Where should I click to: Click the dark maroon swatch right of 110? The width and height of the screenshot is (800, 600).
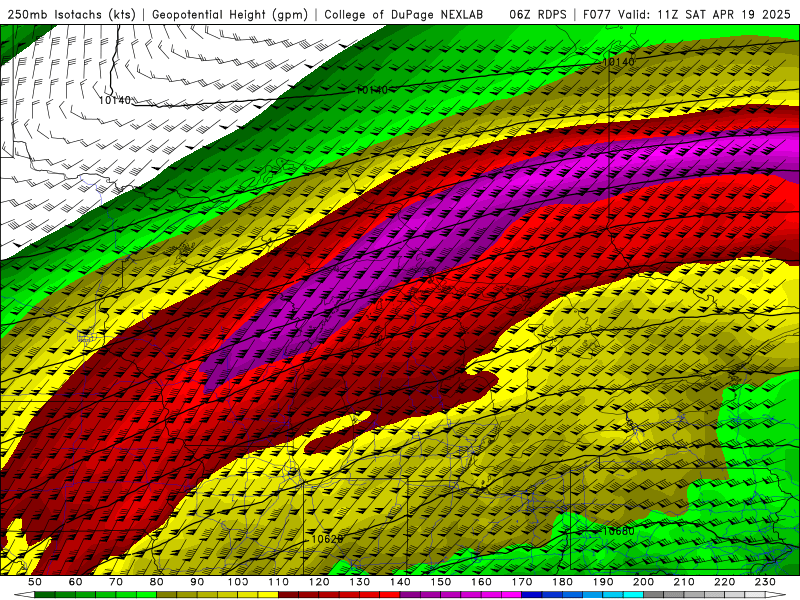(288, 595)
